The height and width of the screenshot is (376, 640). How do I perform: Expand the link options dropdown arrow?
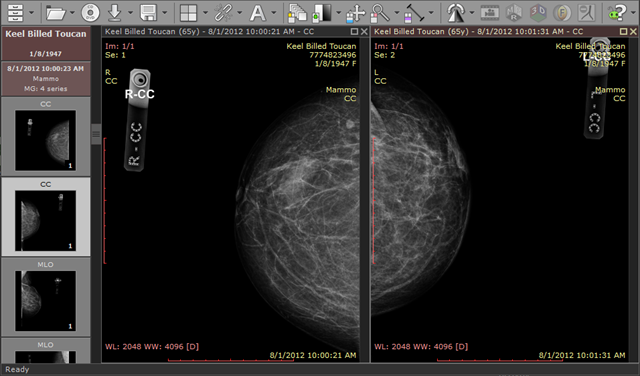click(239, 13)
